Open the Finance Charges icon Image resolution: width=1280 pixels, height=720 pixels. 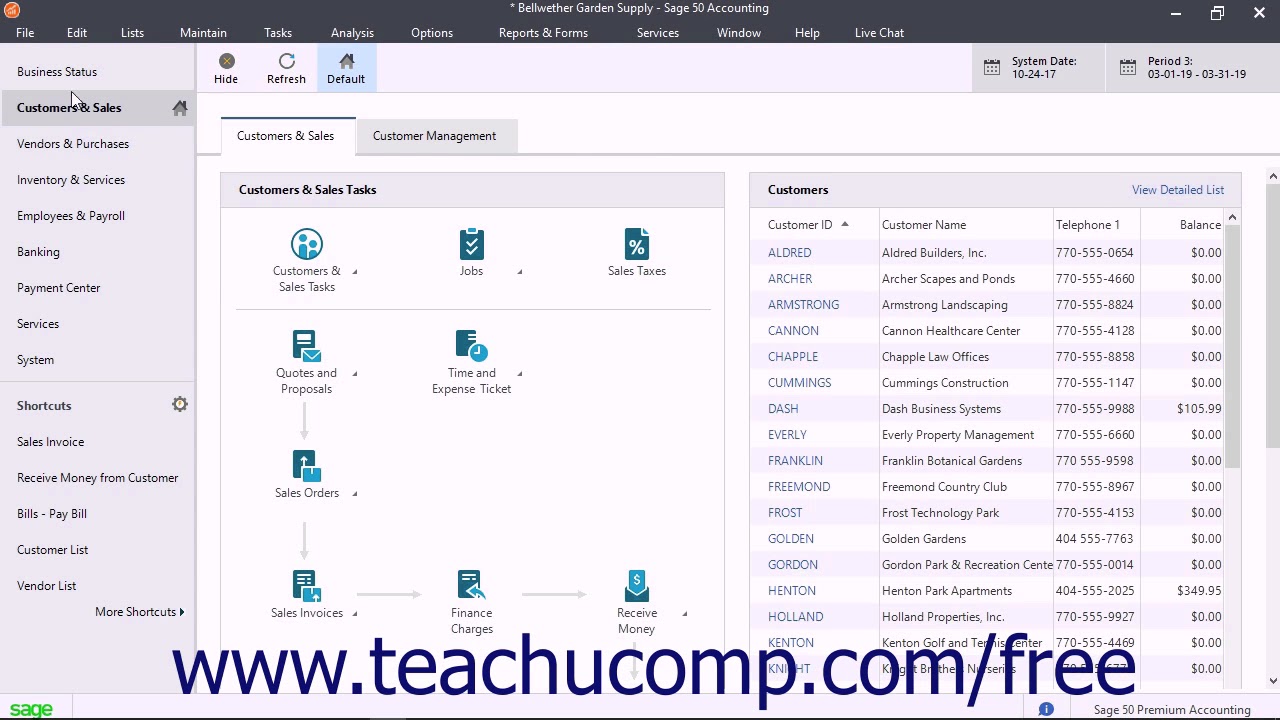coord(471,587)
